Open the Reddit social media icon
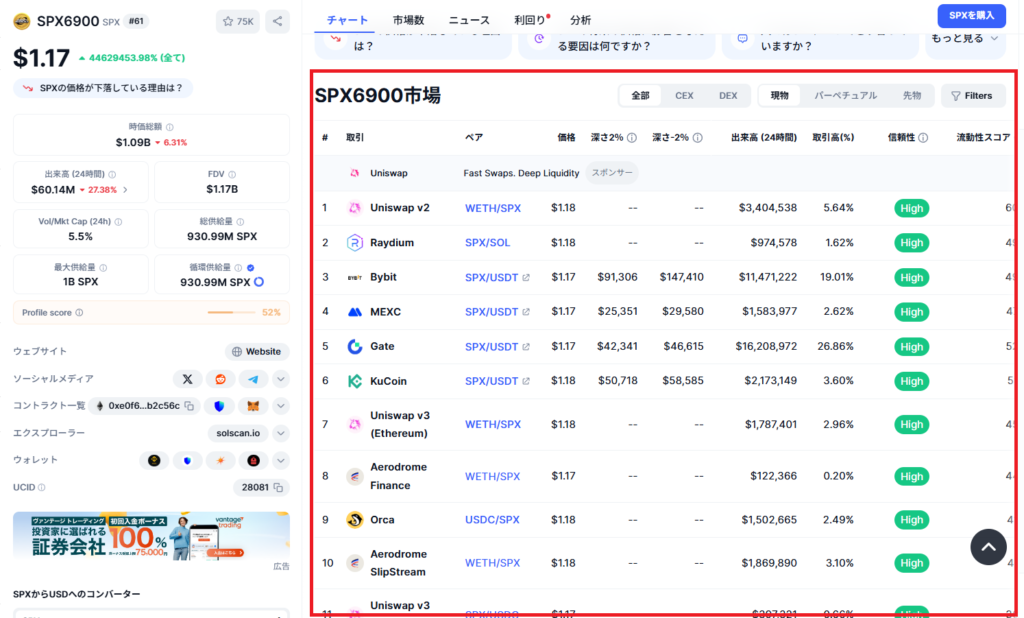 tap(220, 379)
